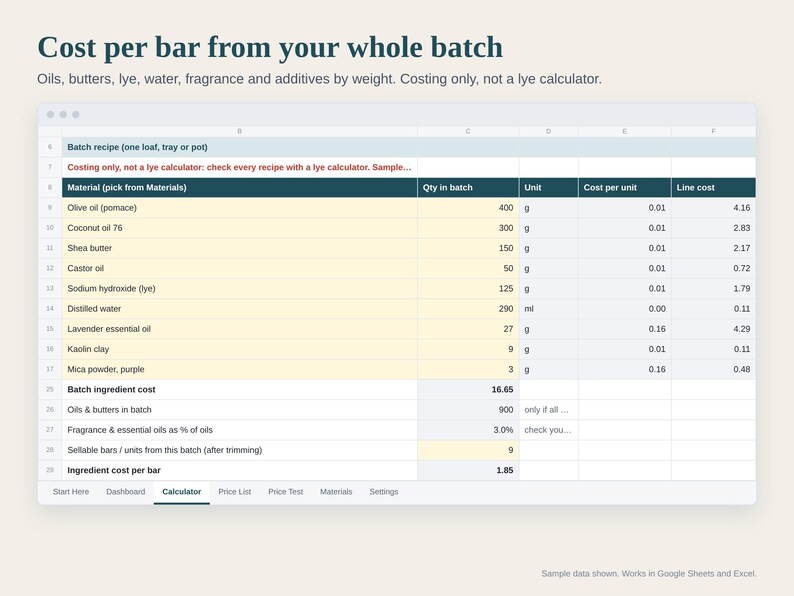Click the lavender oil quantity cell 27
794x596 pixels.
[x=468, y=329]
